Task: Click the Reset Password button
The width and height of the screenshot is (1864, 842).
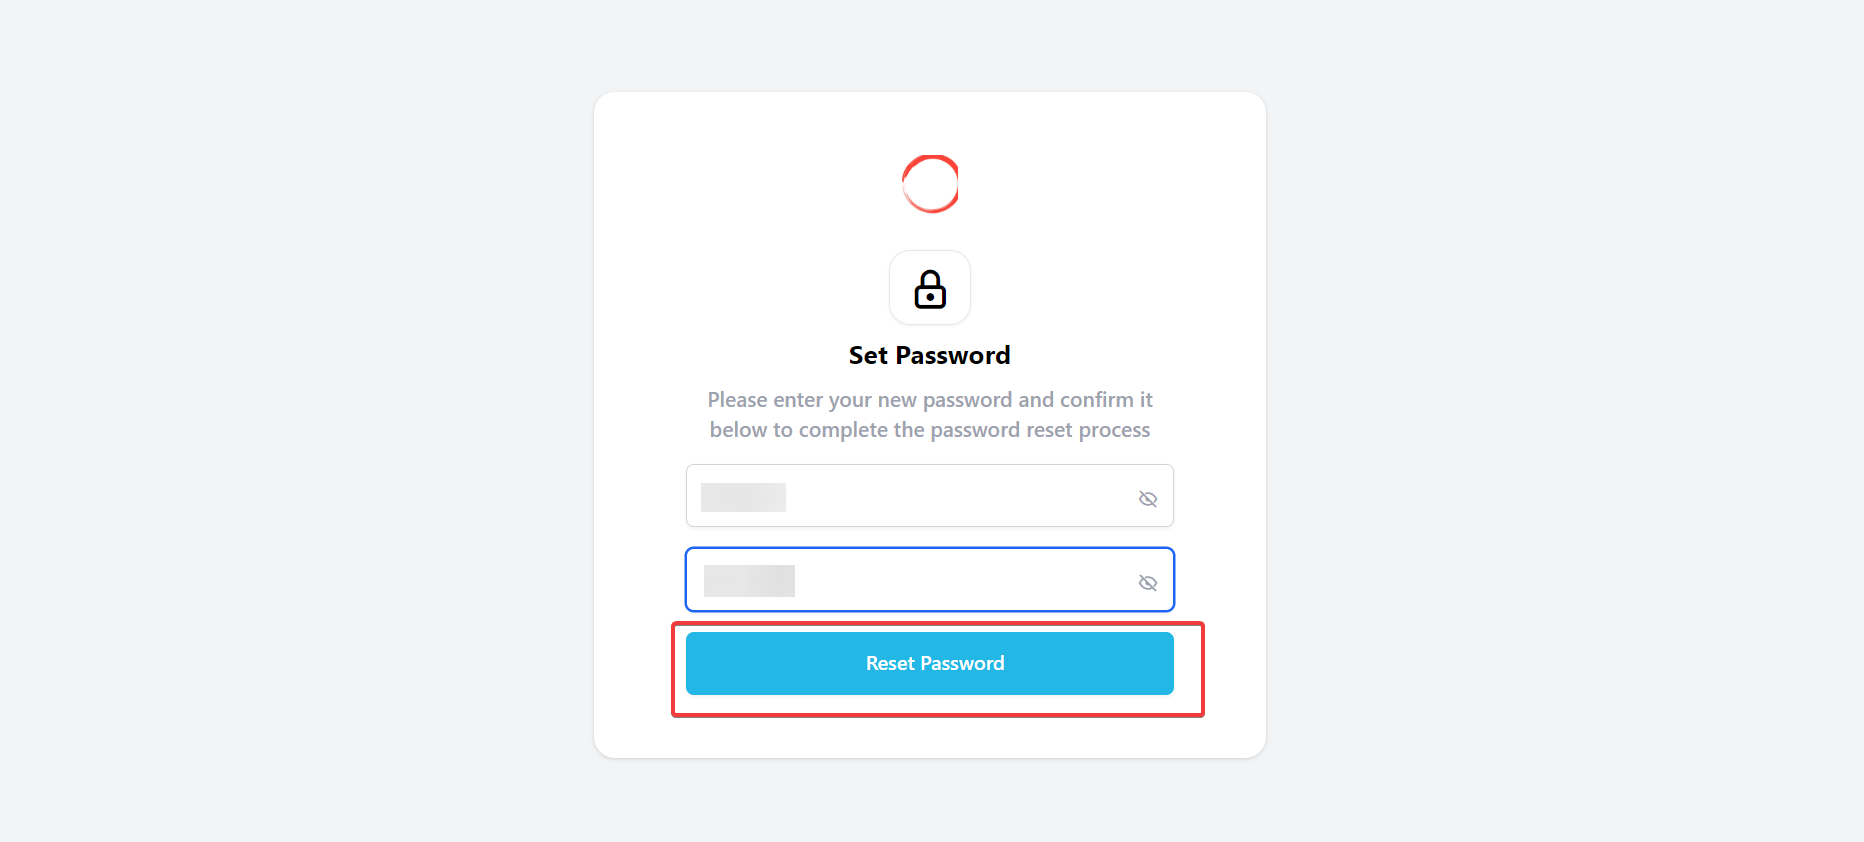Action: [x=932, y=663]
